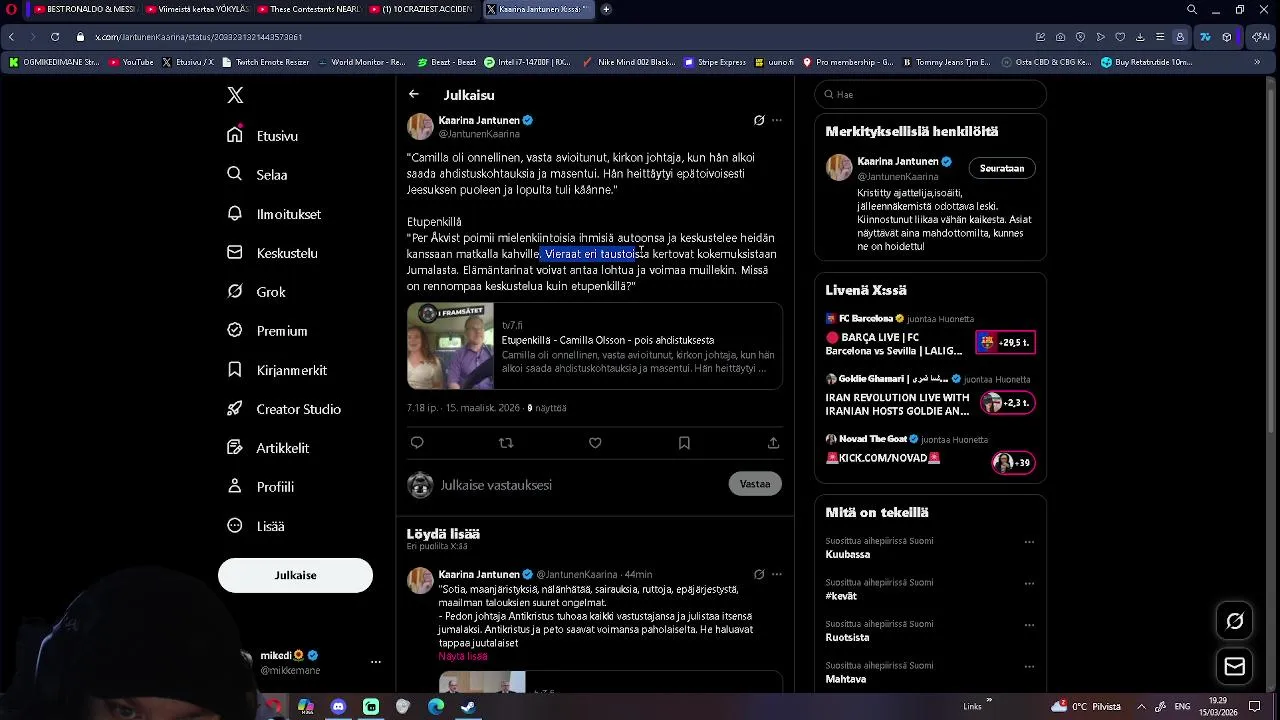Open account menu dots next to mikedi

(376, 662)
